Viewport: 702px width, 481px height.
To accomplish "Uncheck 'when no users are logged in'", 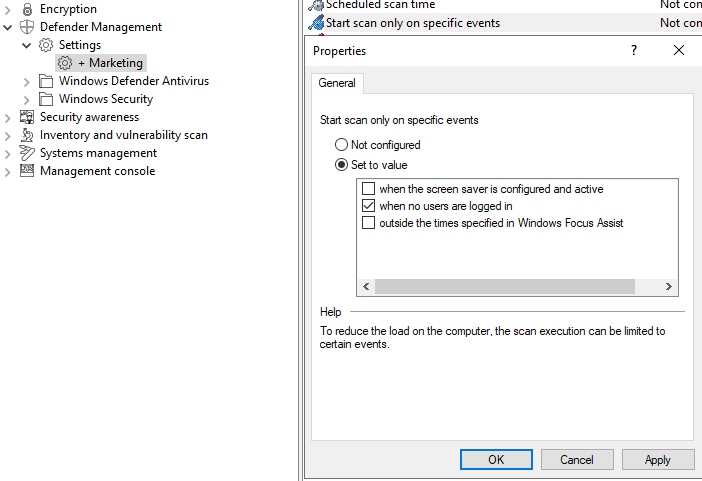I will click(369, 206).
